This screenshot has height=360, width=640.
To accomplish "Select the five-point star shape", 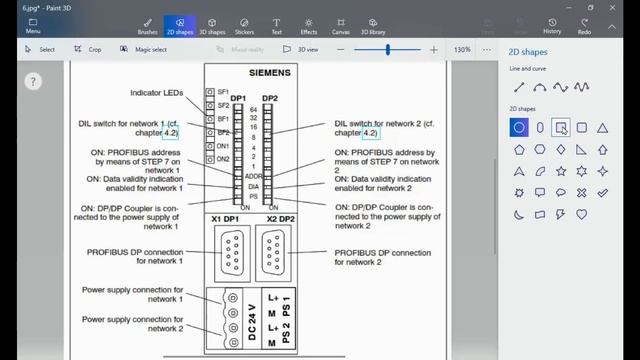I will pyautogui.click(x=561, y=171).
